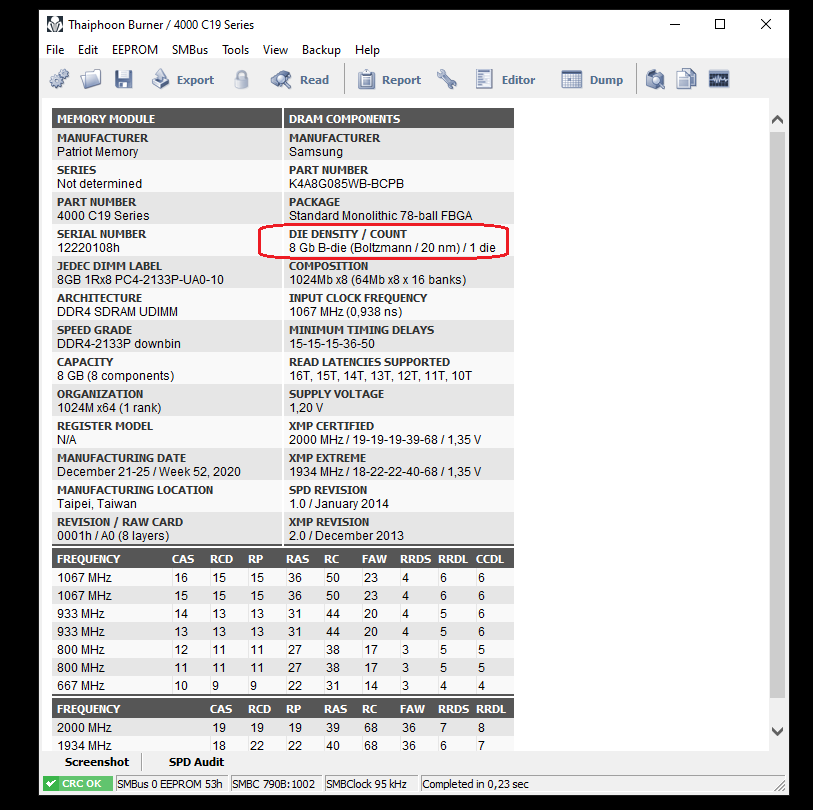Click XMP revision '2.0 / December 2013'
Screen dimensions: 813x810
point(346,536)
